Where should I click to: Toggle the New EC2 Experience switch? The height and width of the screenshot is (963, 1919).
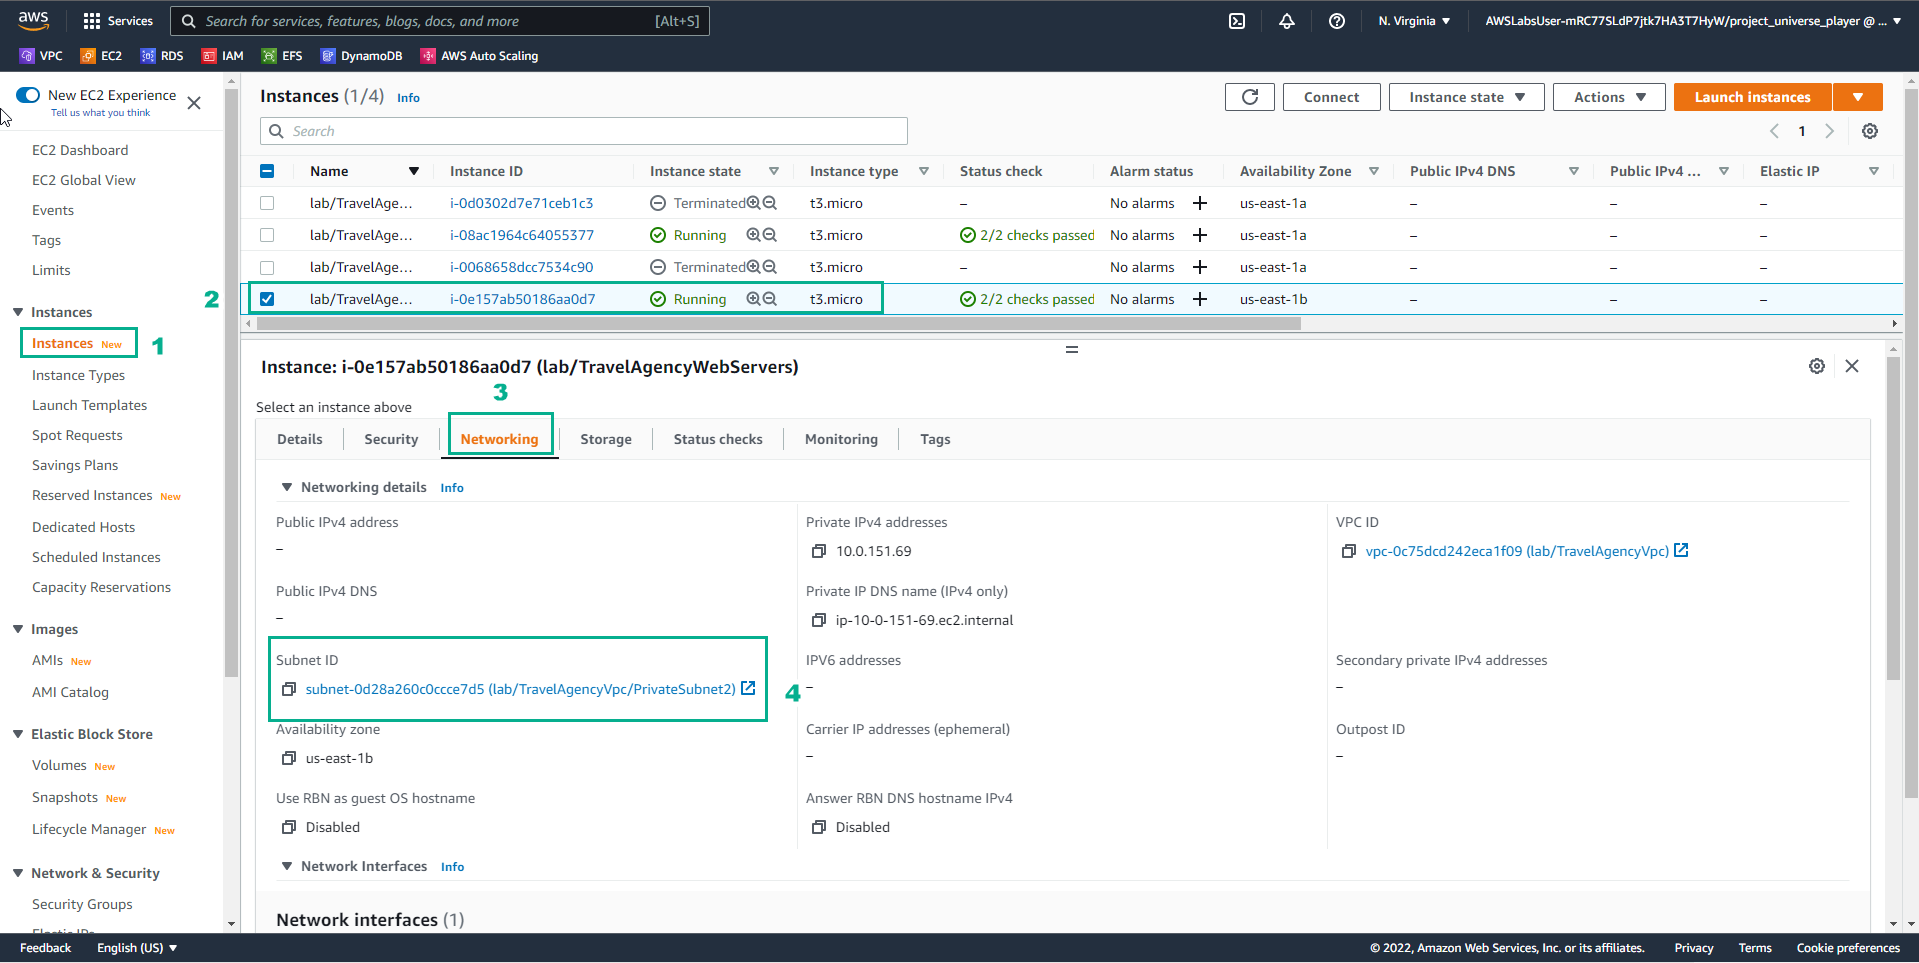pyautogui.click(x=28, y=95)
